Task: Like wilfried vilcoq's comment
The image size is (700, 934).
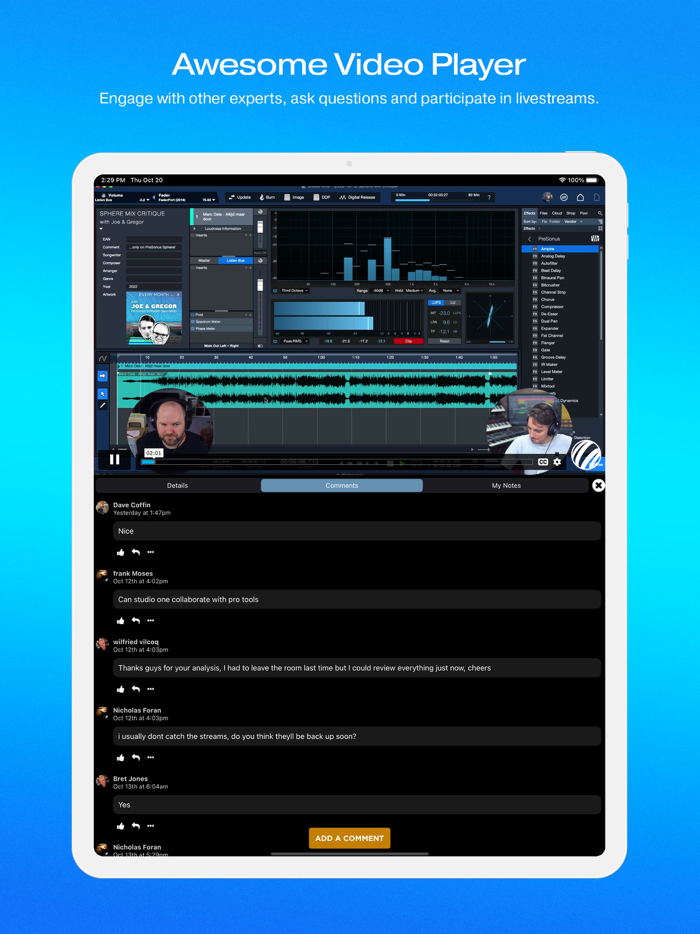Action: pyautogui.click(x=120, y=689)
